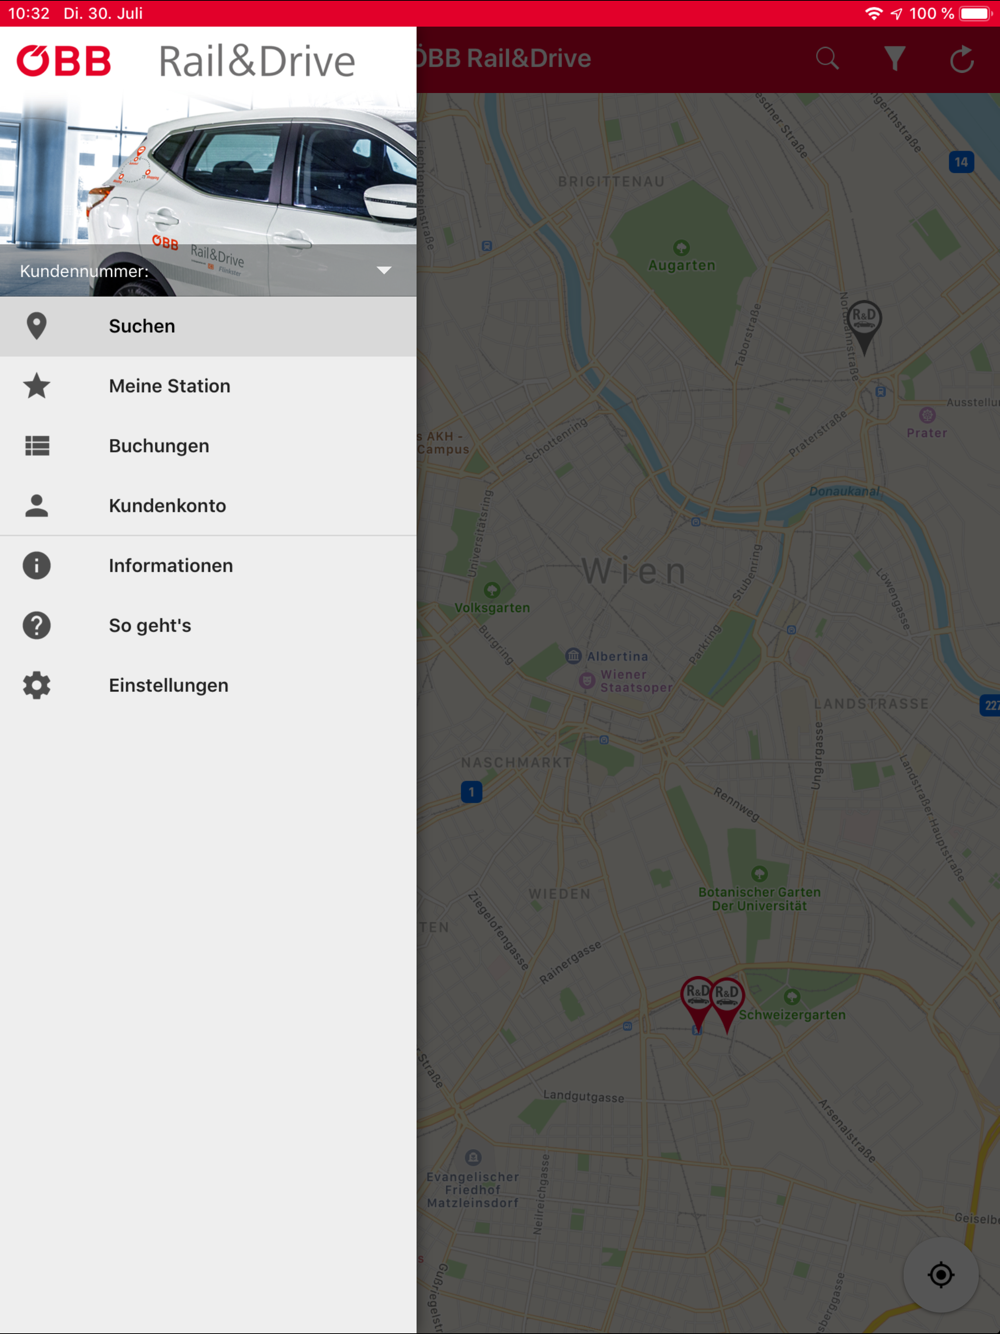This screenshot has height=1334, width=1000.
Task: Open the Kundenkonto menu entry
Action: (208, 506)
